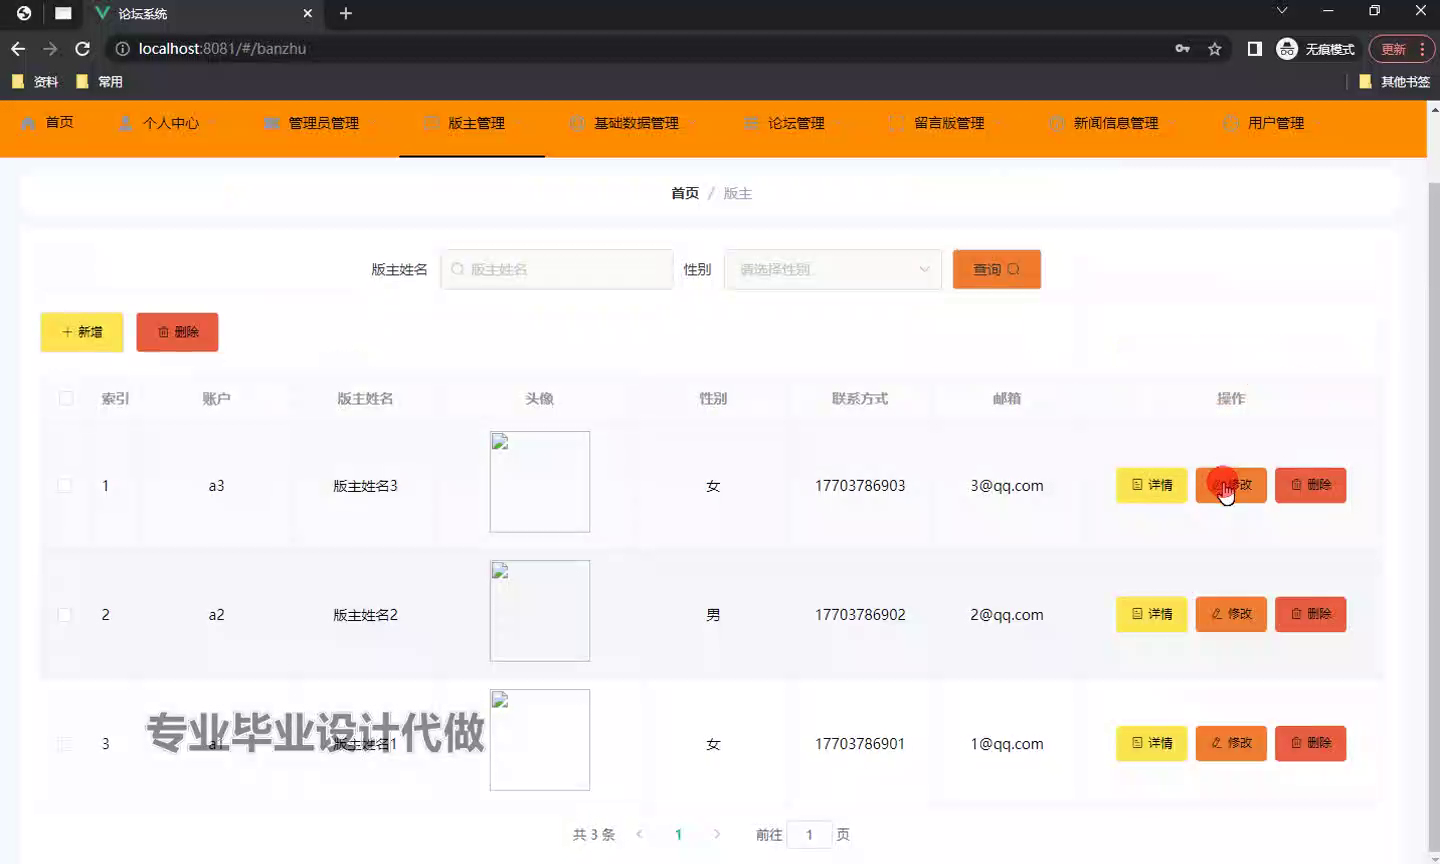1440x864 pixels.
Task: Click 修改 for the a3 row
Action: click(x=1231, y=485)
